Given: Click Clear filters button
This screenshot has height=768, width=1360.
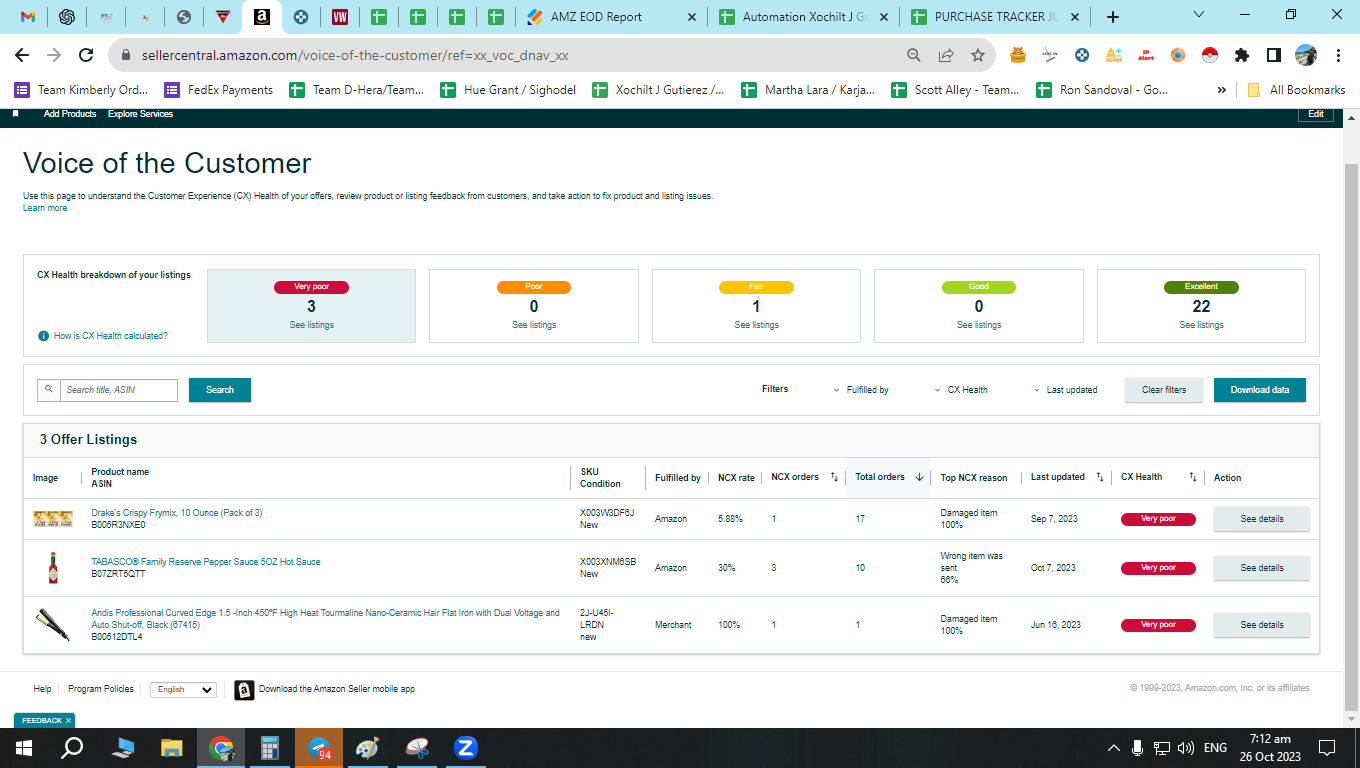Looking at the screenshot, I should click(x=1164, y=390).
